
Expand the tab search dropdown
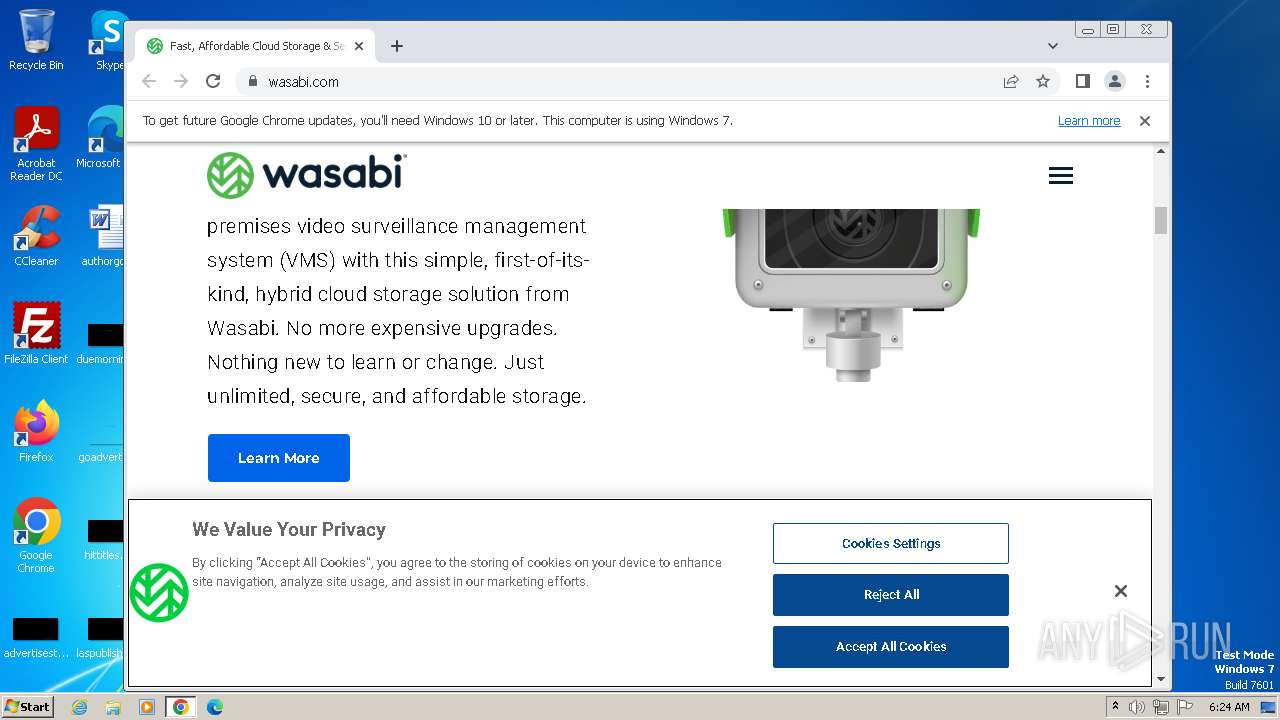click(x=1053, y=46)
